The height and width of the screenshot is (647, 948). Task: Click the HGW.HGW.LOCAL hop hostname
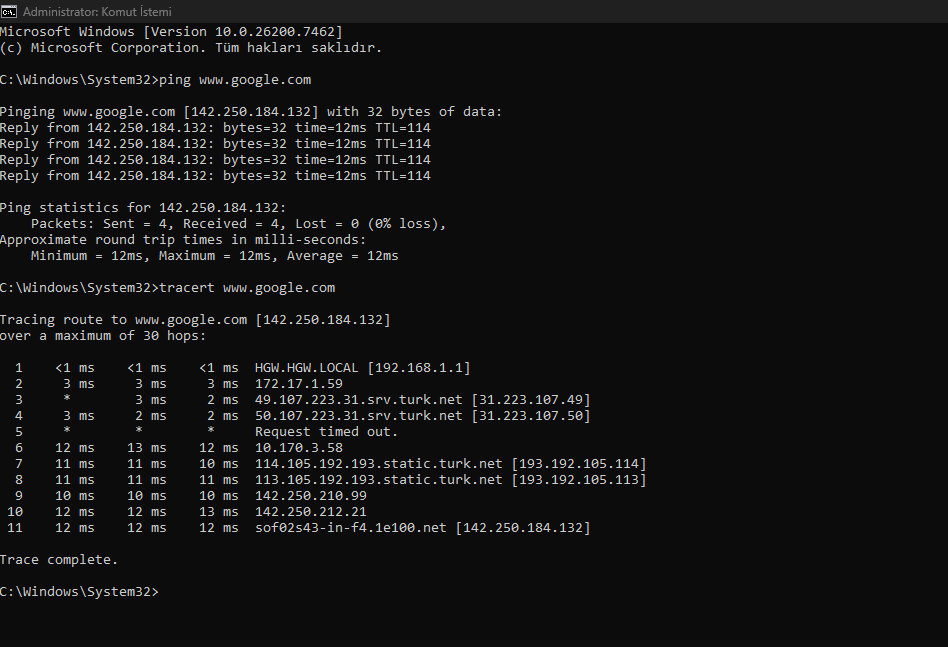click(x=307, y=368)
